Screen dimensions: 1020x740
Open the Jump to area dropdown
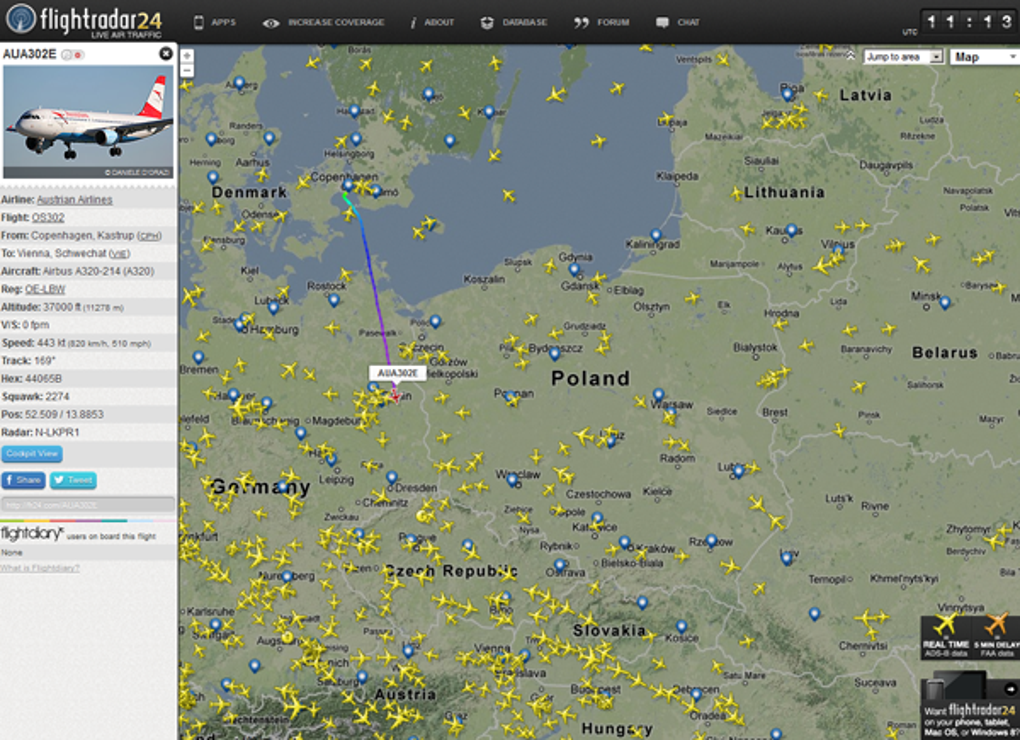click(x=904, y=57)
